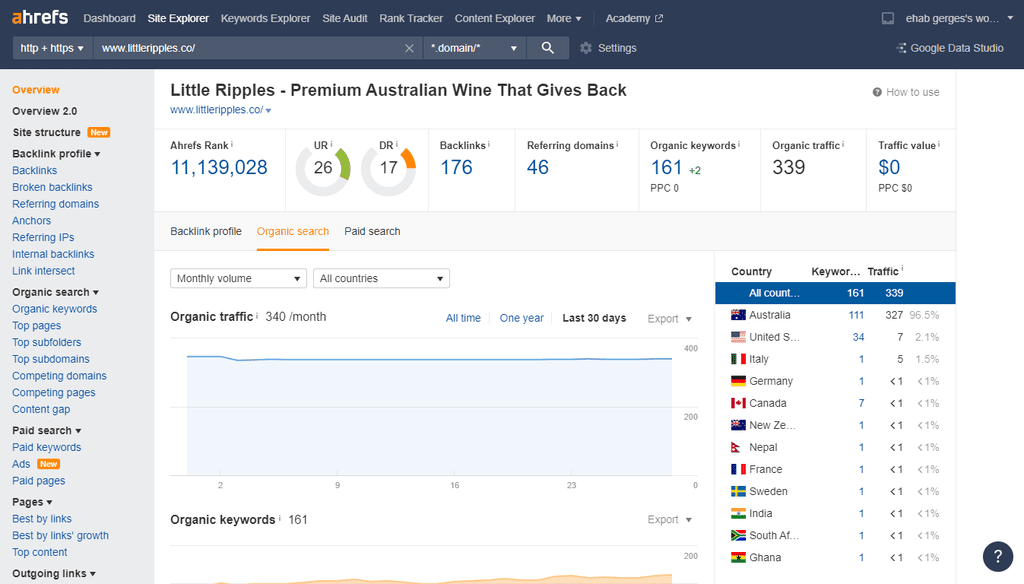Viewport: 1024px width, 584px height.
Task: Collapse the Paid search sidebar section
Action: pos(47,430)
